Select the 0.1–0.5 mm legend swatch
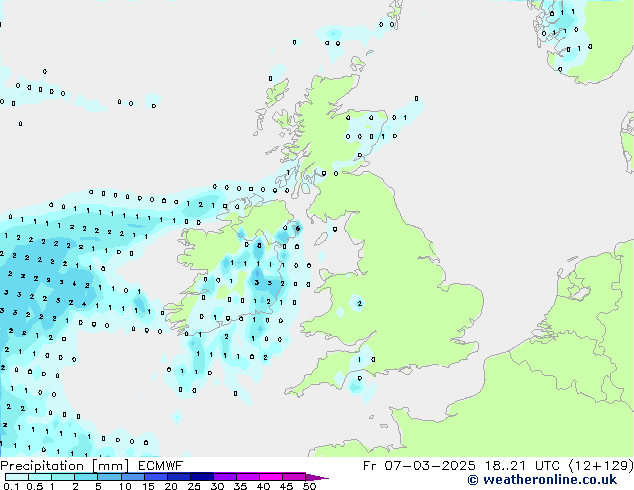Image resolution: width=634 pixels, height=490 pixels. pyautogui.click(x=17, y=477)
